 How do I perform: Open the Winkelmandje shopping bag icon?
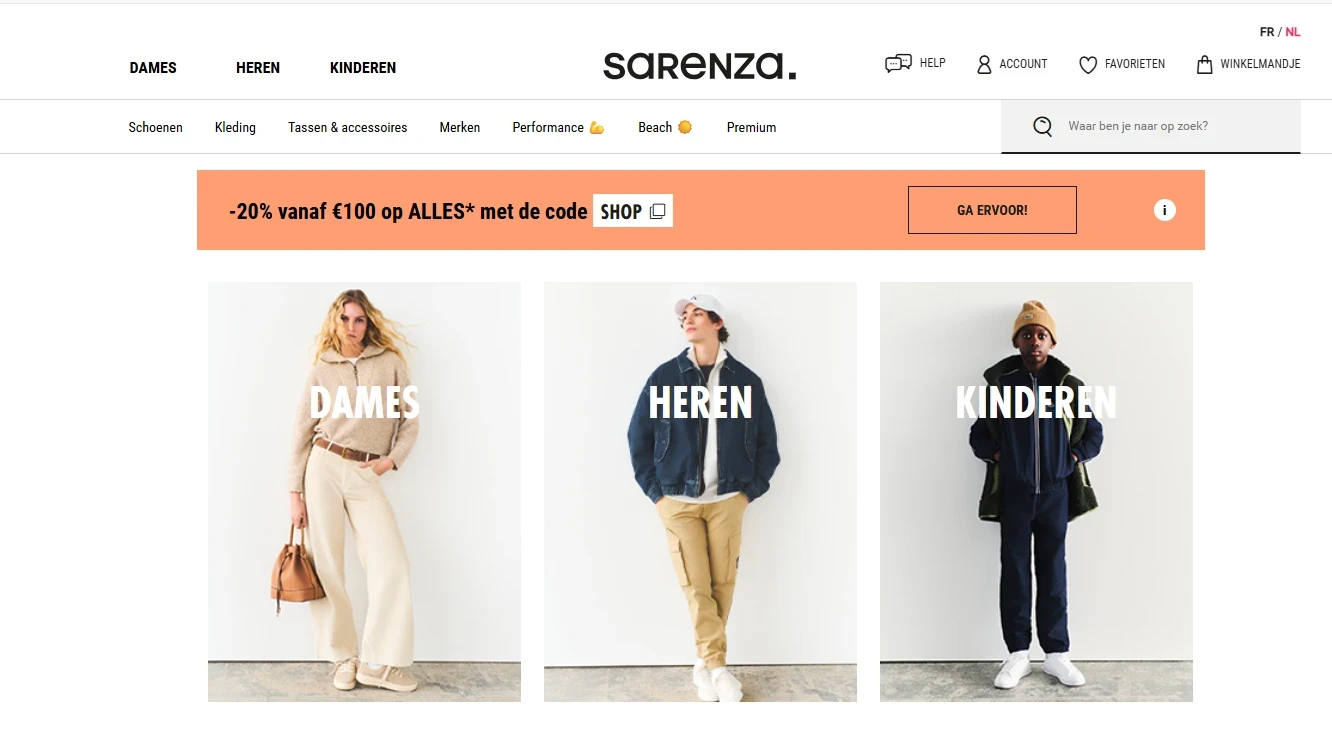[x=1205, y=64]
